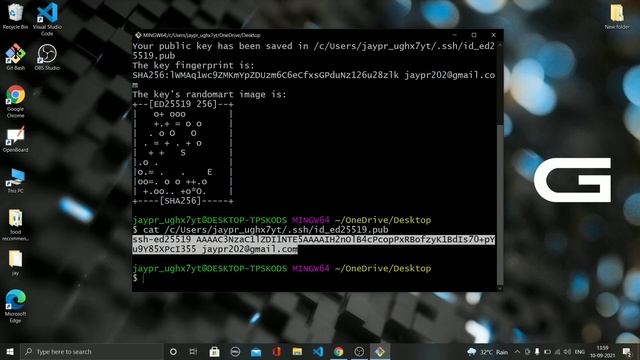Click the 'The key fingerprint is:' line

click(193, 65)
